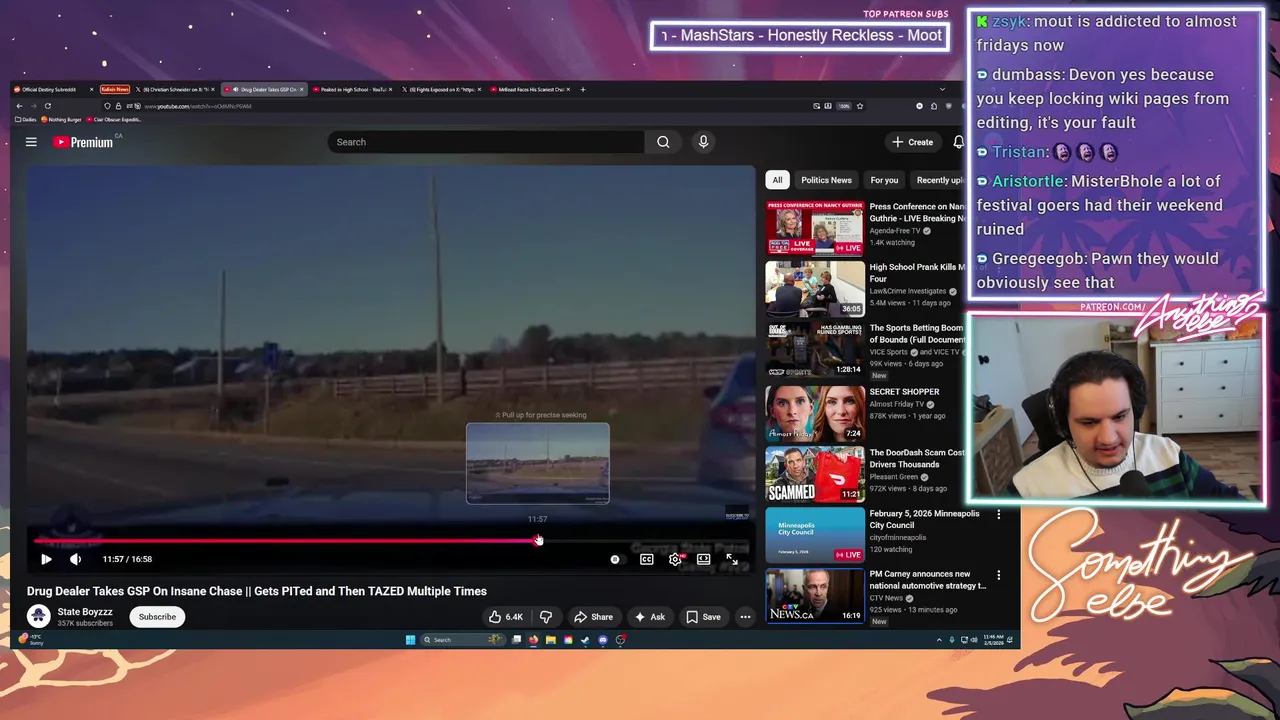
Task: Open High School Prank Kills video thumbnail
Action: pyautogui.click(x=815, y=289)
